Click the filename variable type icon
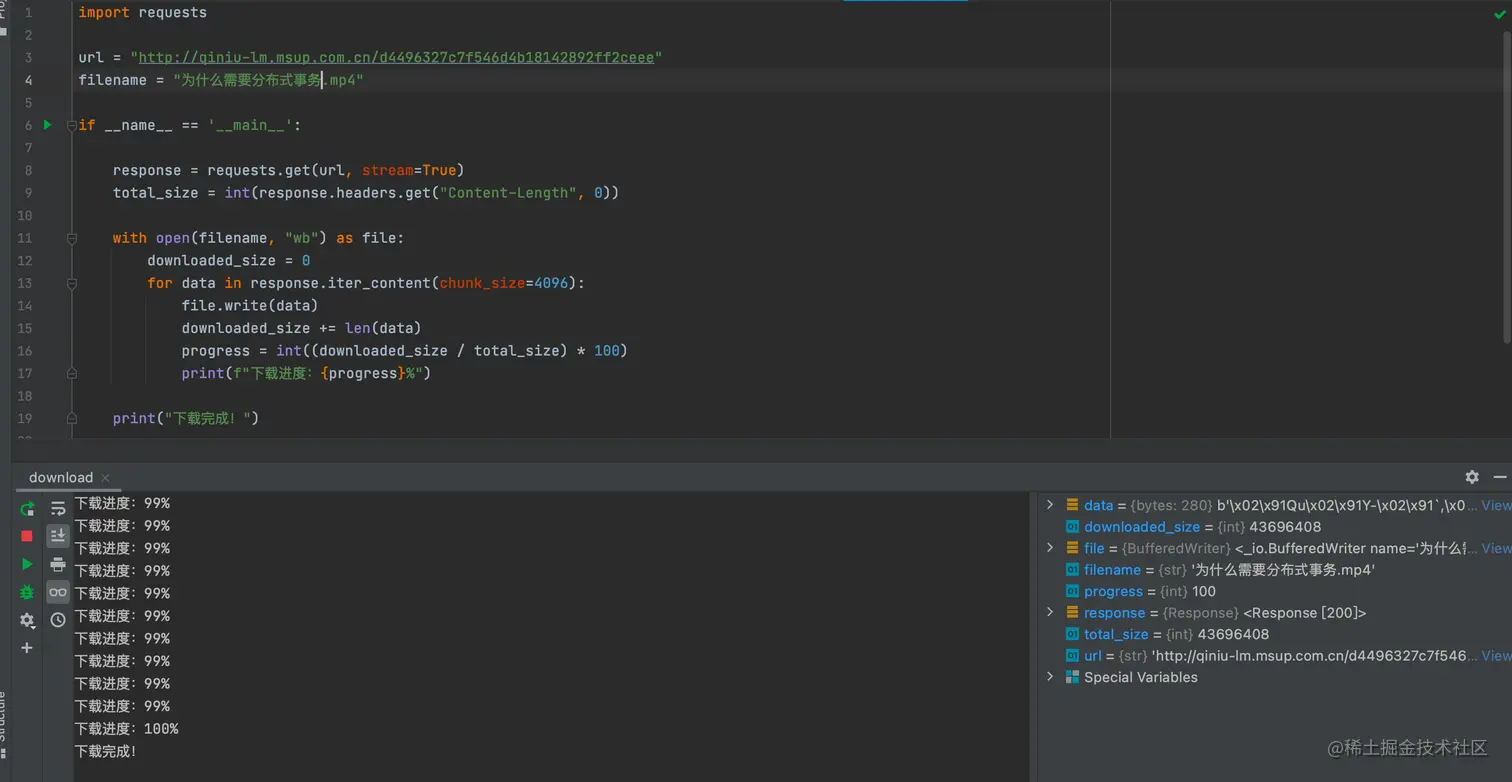 pos(1072,570)
